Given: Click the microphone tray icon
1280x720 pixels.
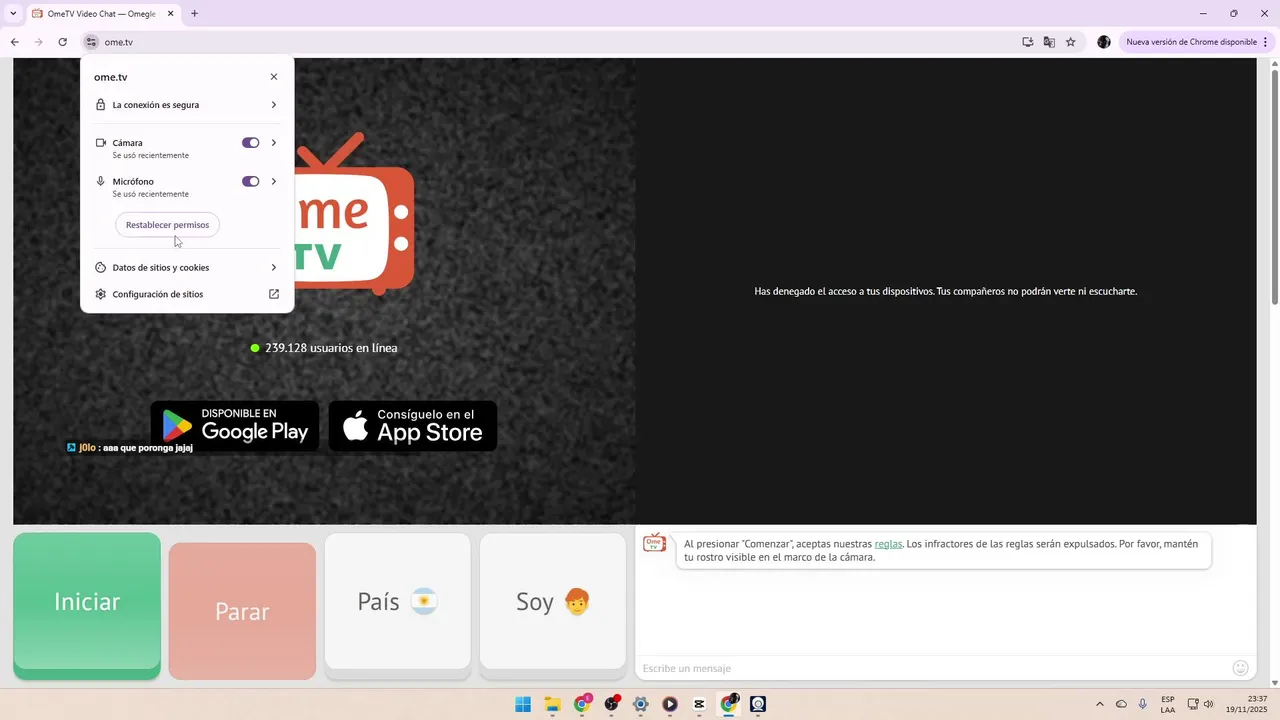Looking at the screenshot, I should click(x=1143, y=704).
